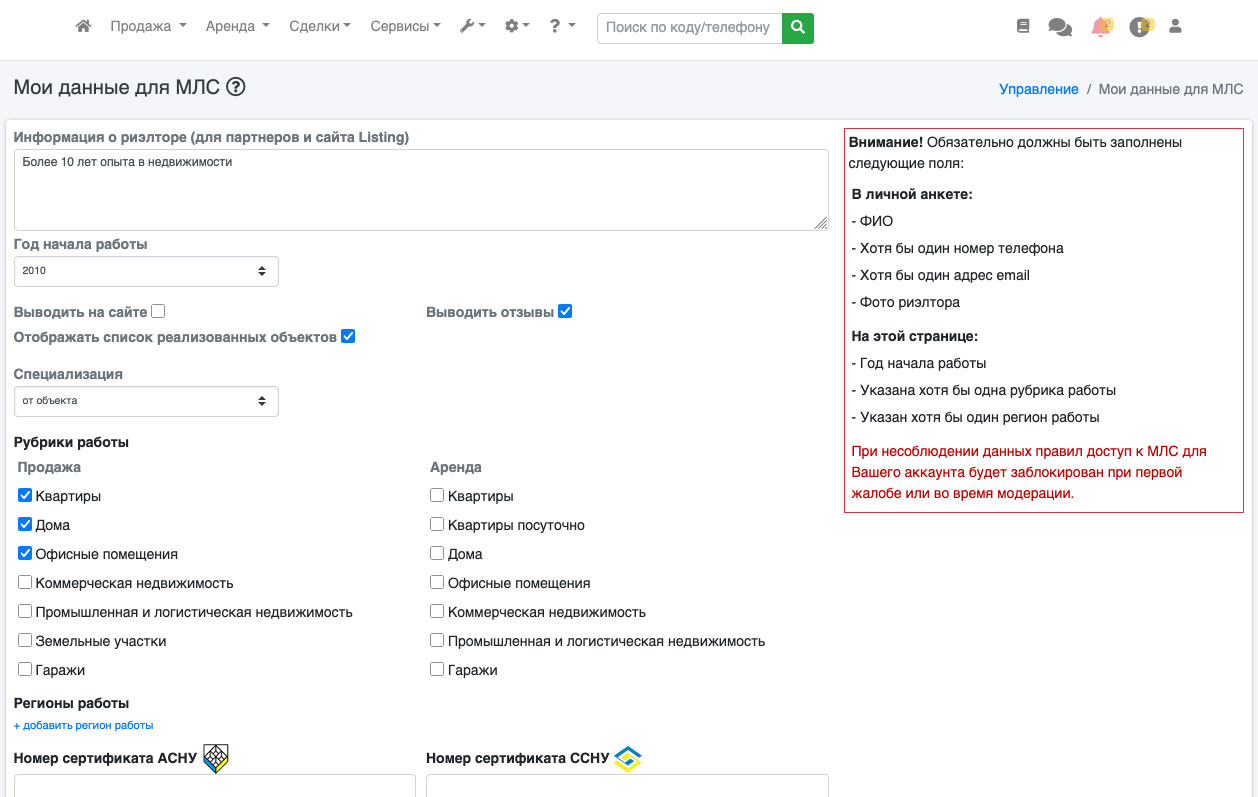The width and height of the screenshot is (1258, 797).
Task: Open the question mark help dropdown
Action: [x=562, y=27]
